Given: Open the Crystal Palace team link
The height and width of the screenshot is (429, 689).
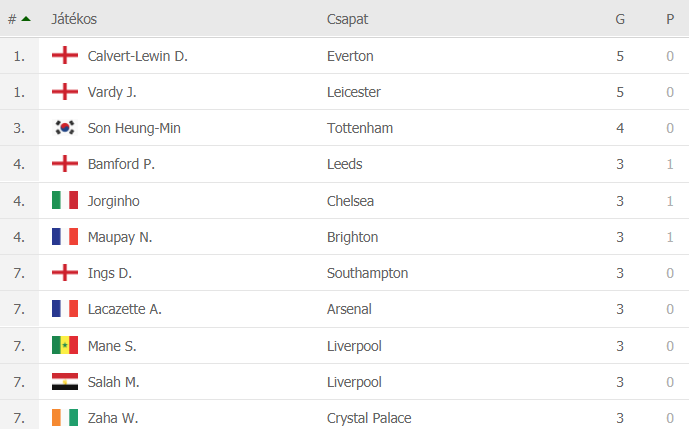Looking at the screenshot, I should click(369, 418).
